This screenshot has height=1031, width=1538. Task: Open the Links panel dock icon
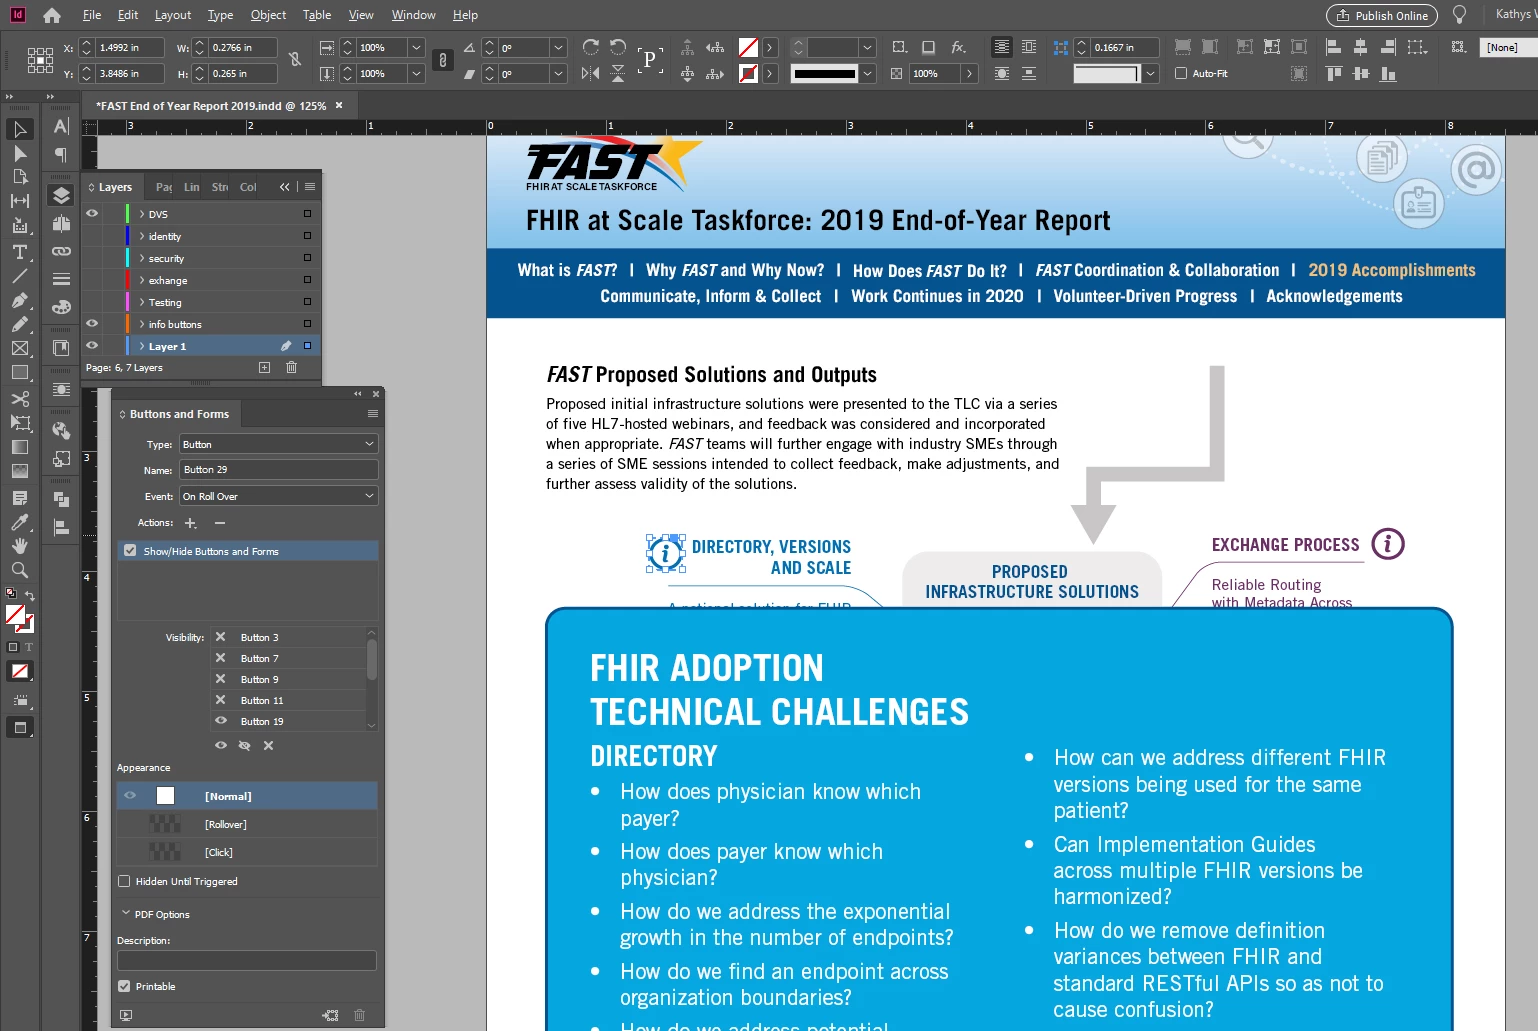pyautogui.click(x=61, y=251)
